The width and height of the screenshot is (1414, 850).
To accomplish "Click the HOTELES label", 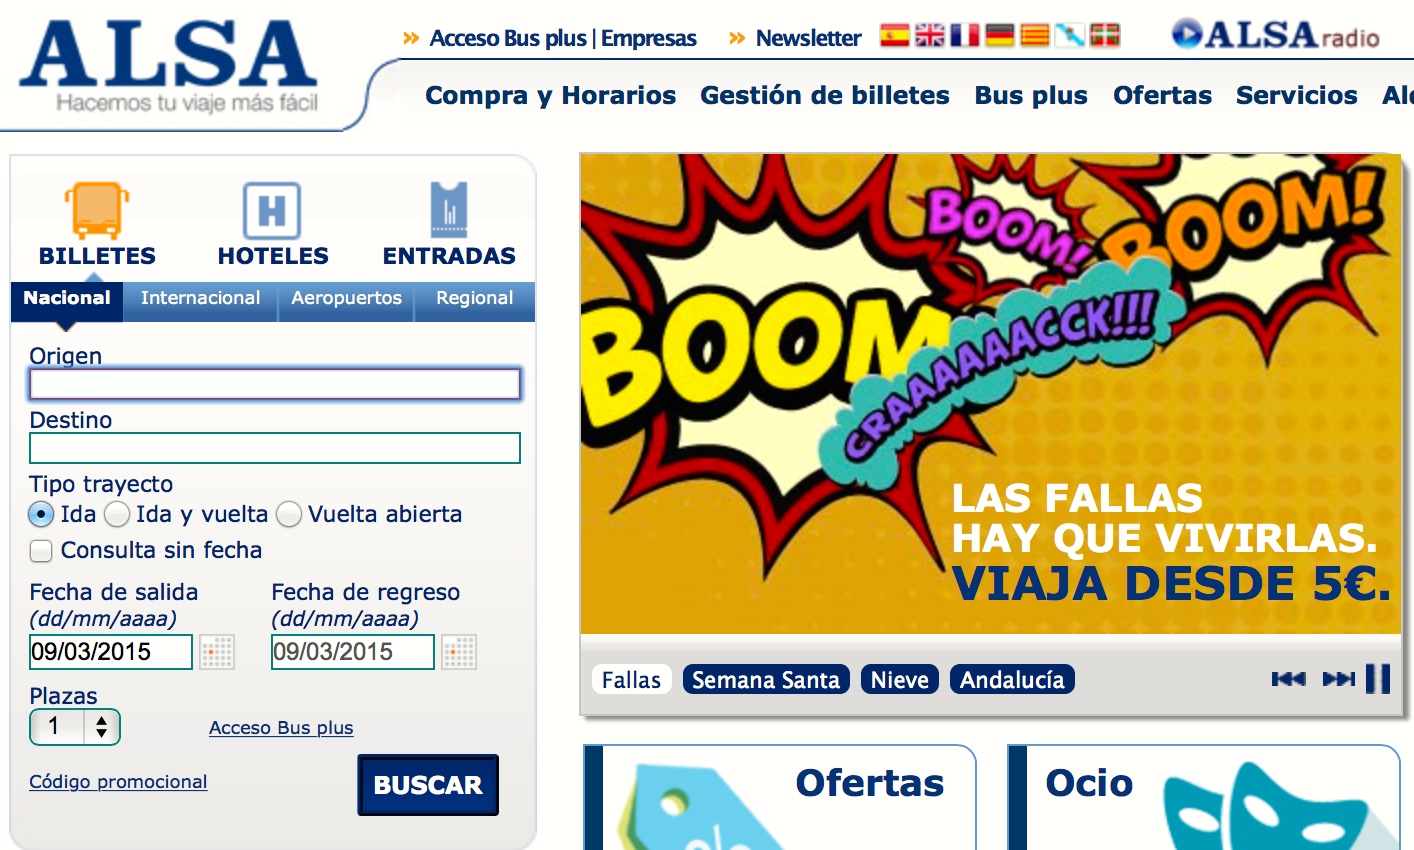I will [x=273, y=256].
